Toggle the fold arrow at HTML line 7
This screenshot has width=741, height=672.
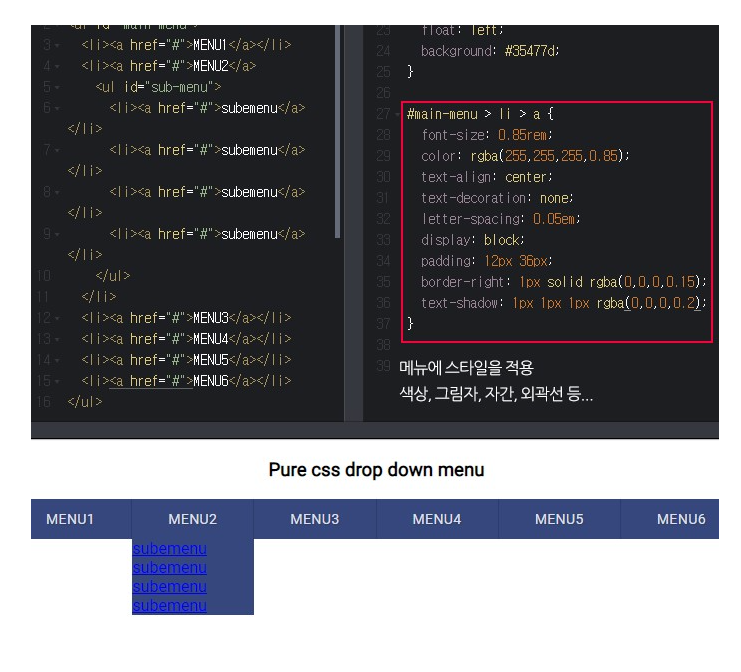click(57, 151)
